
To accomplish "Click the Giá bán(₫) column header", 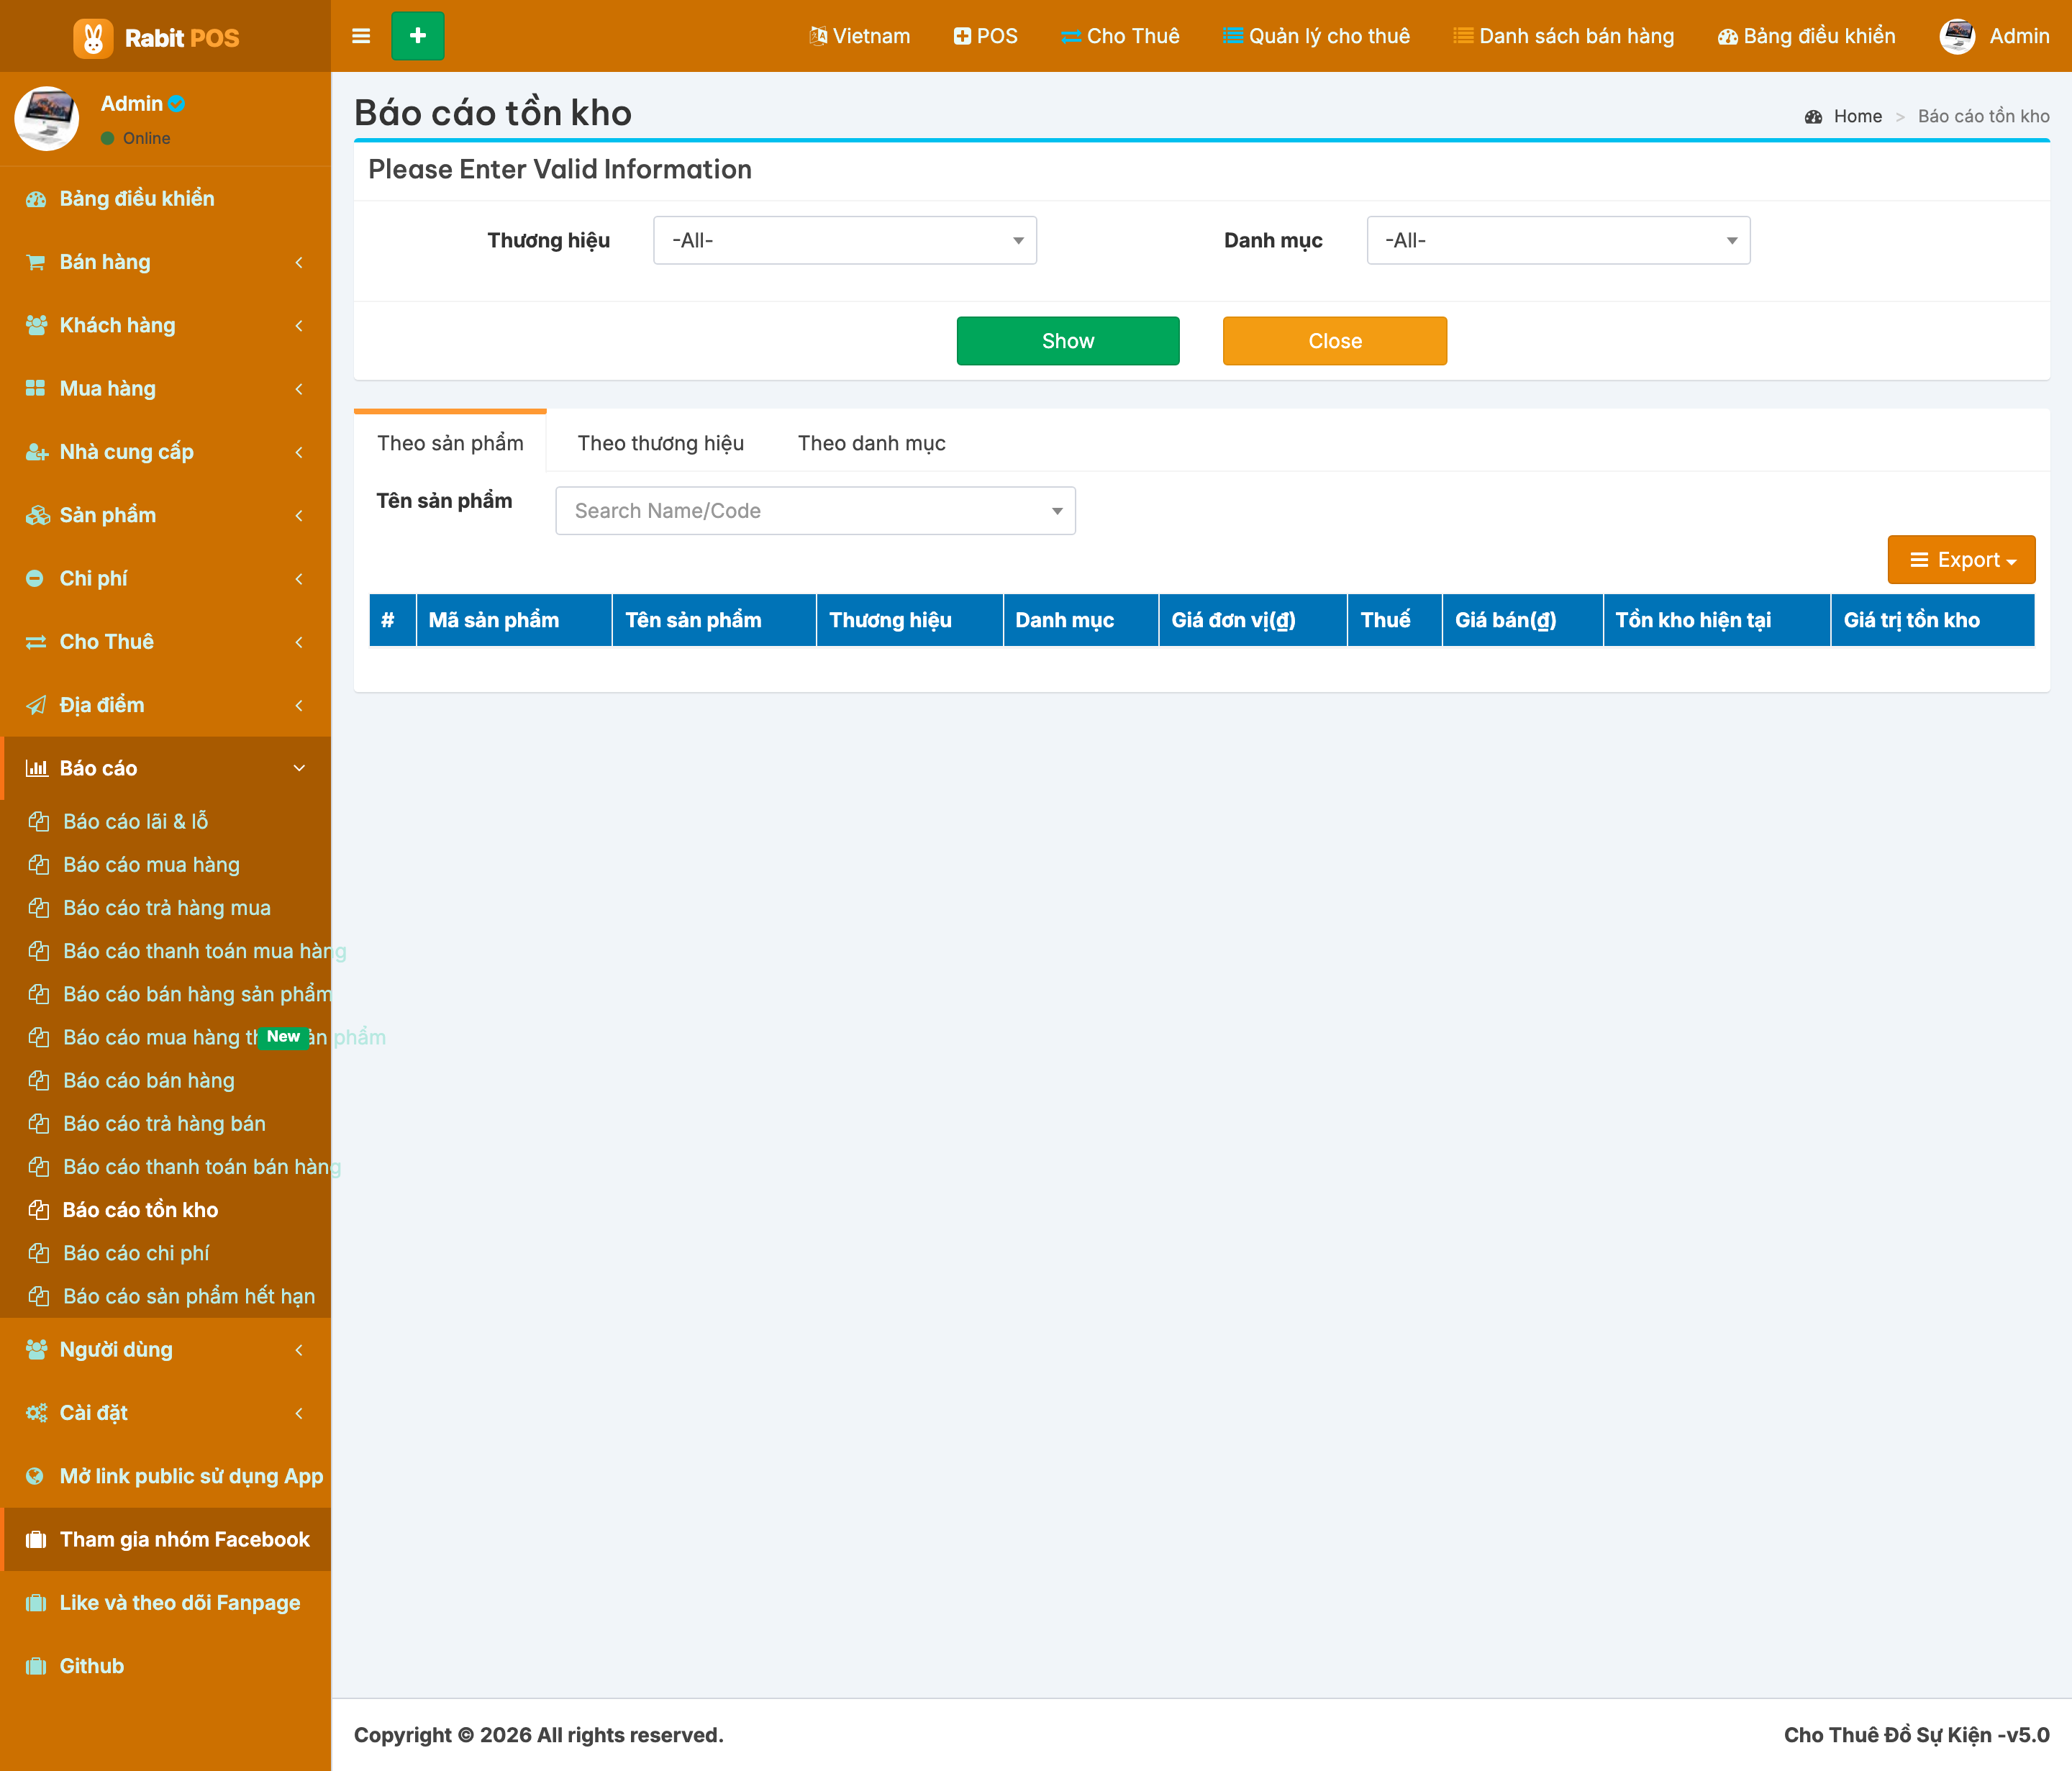I will [x=1522, y=620].
